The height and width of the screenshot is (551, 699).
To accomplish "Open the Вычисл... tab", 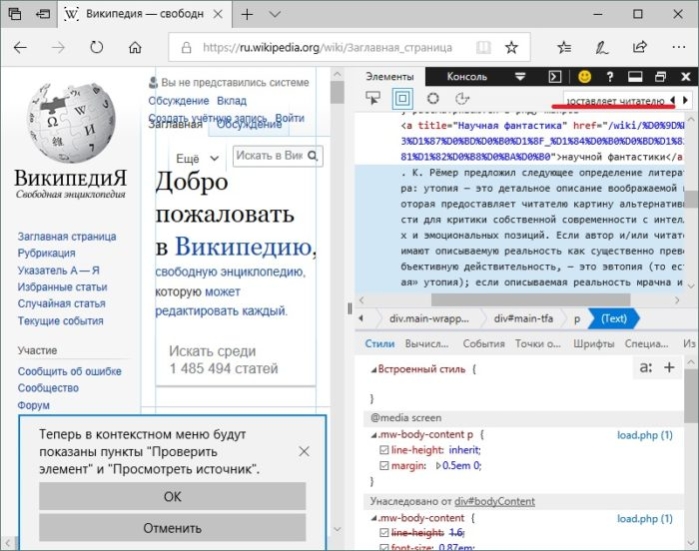I will 427,343.
